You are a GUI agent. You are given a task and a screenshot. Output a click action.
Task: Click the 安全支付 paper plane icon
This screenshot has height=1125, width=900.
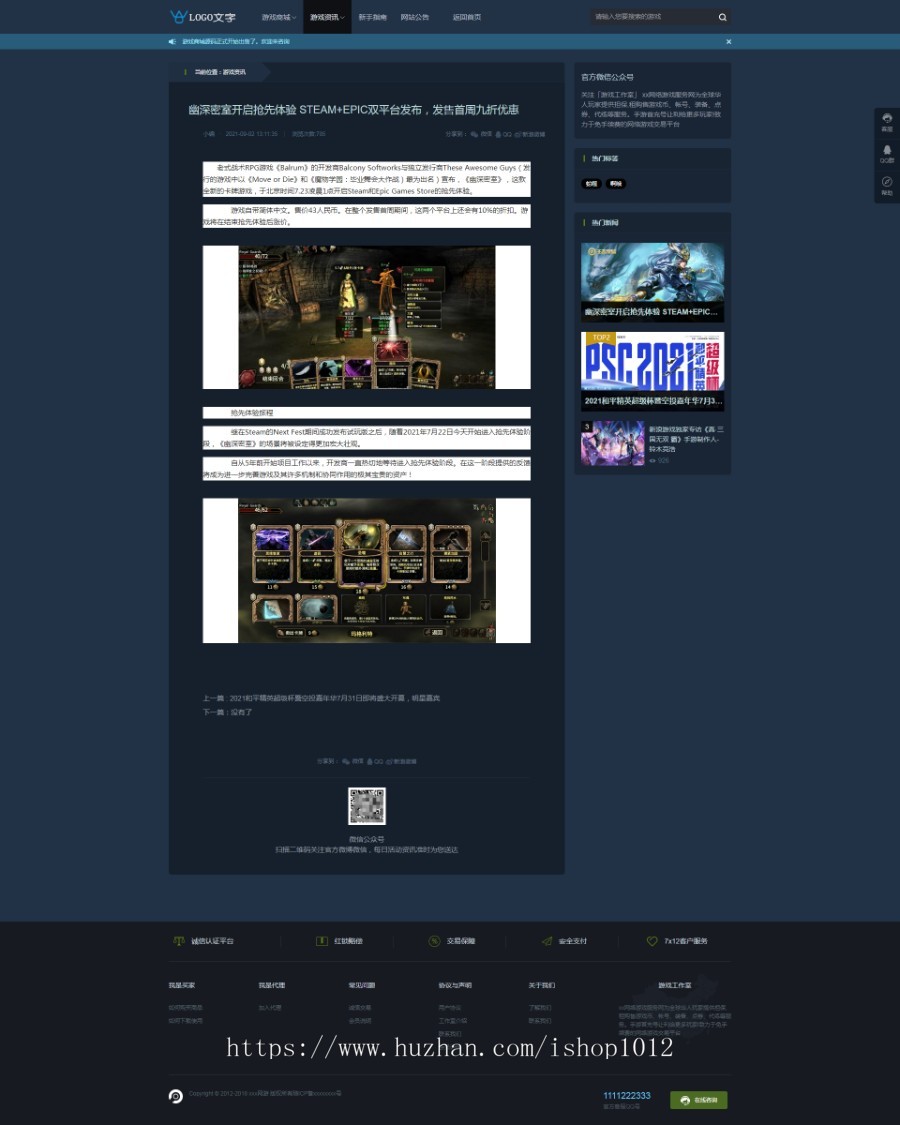[547, 941]
